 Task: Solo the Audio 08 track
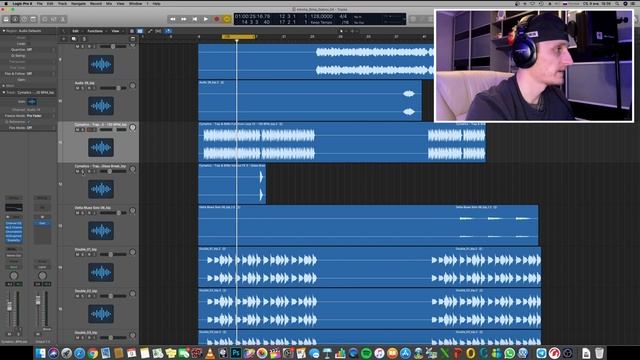[x=83, y=88]
